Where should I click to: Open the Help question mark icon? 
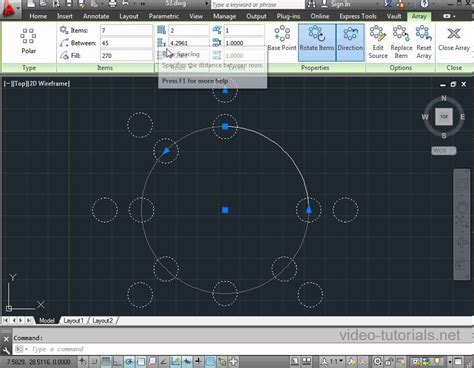point(424,4)
